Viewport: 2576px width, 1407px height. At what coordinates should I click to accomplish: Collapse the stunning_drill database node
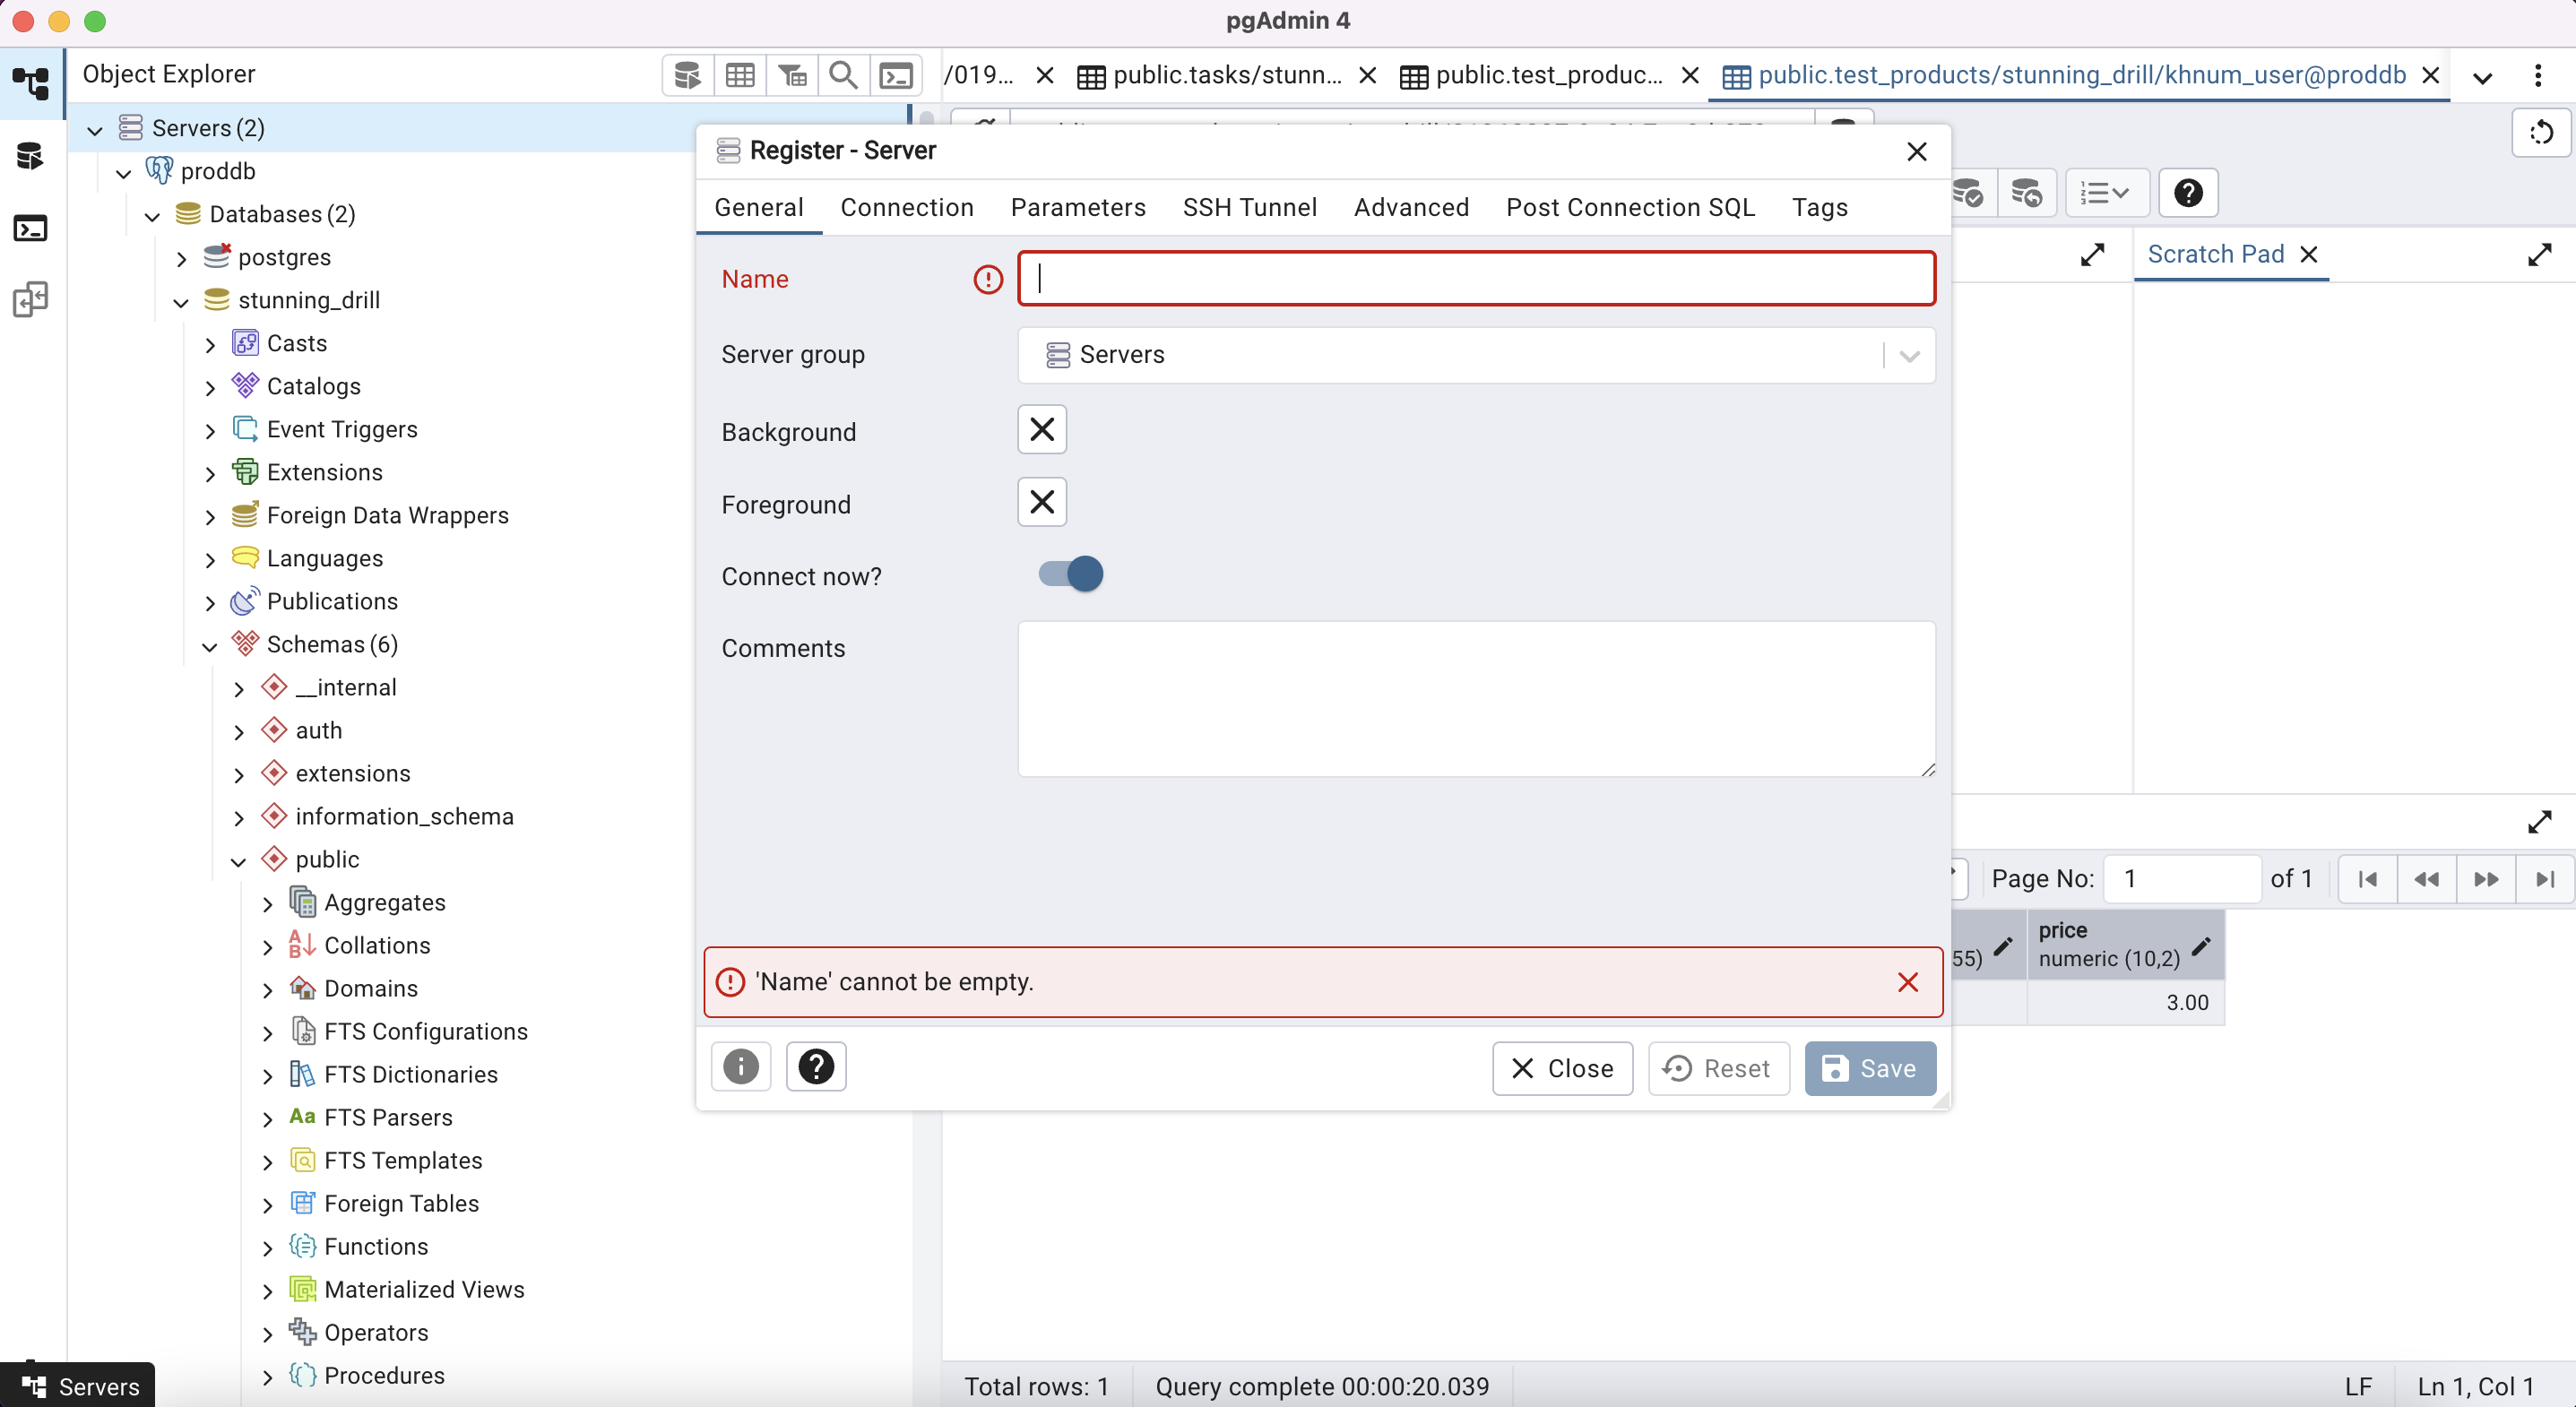[x=181, y=301]
